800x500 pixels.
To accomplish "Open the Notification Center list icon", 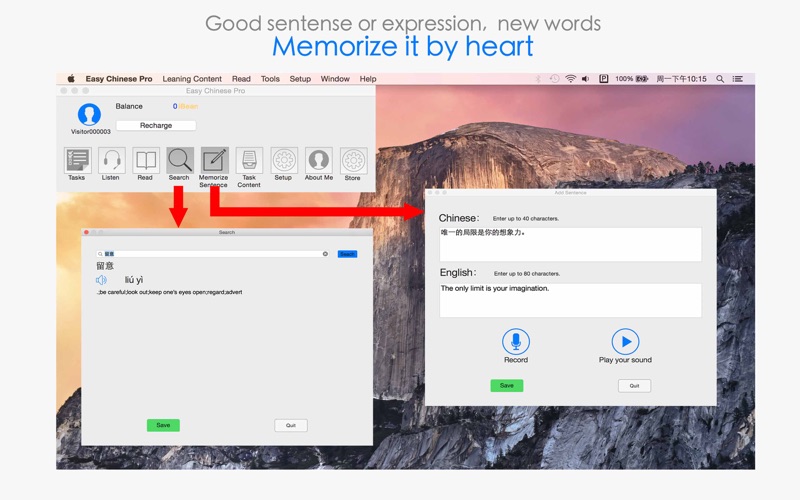I will pos(738,79).
